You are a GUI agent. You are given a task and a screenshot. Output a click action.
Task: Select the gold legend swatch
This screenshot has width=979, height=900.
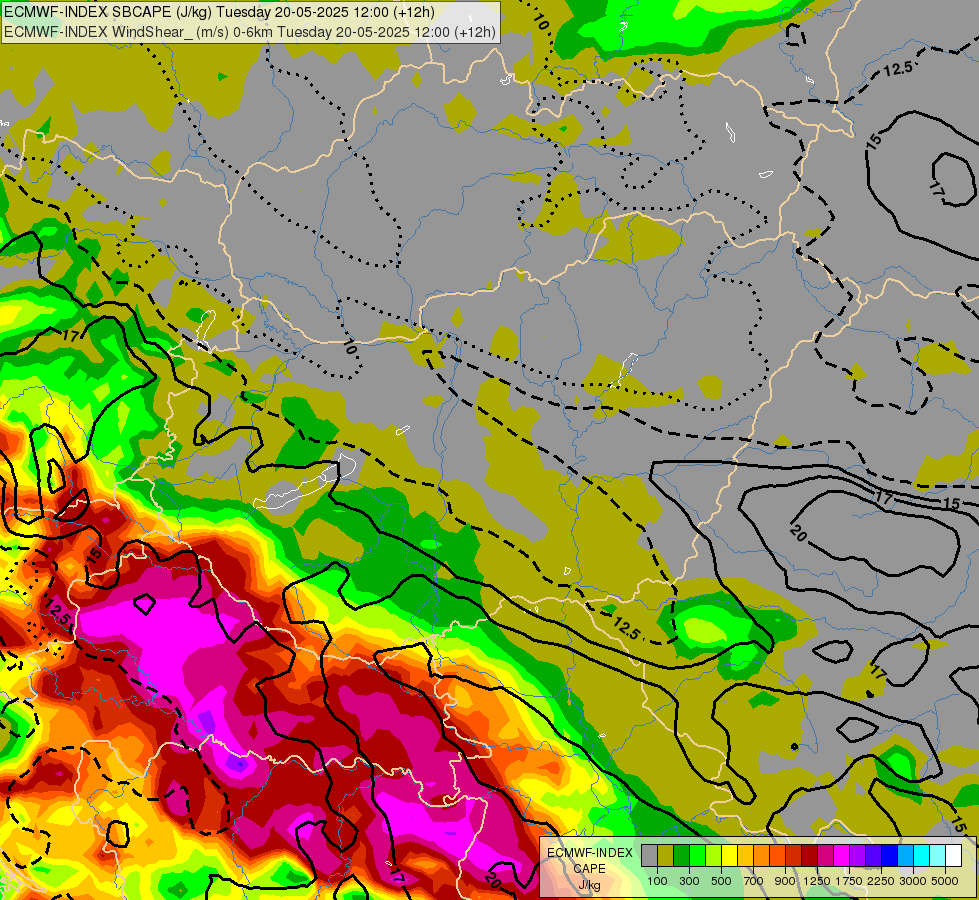click(x=745, y=856)
